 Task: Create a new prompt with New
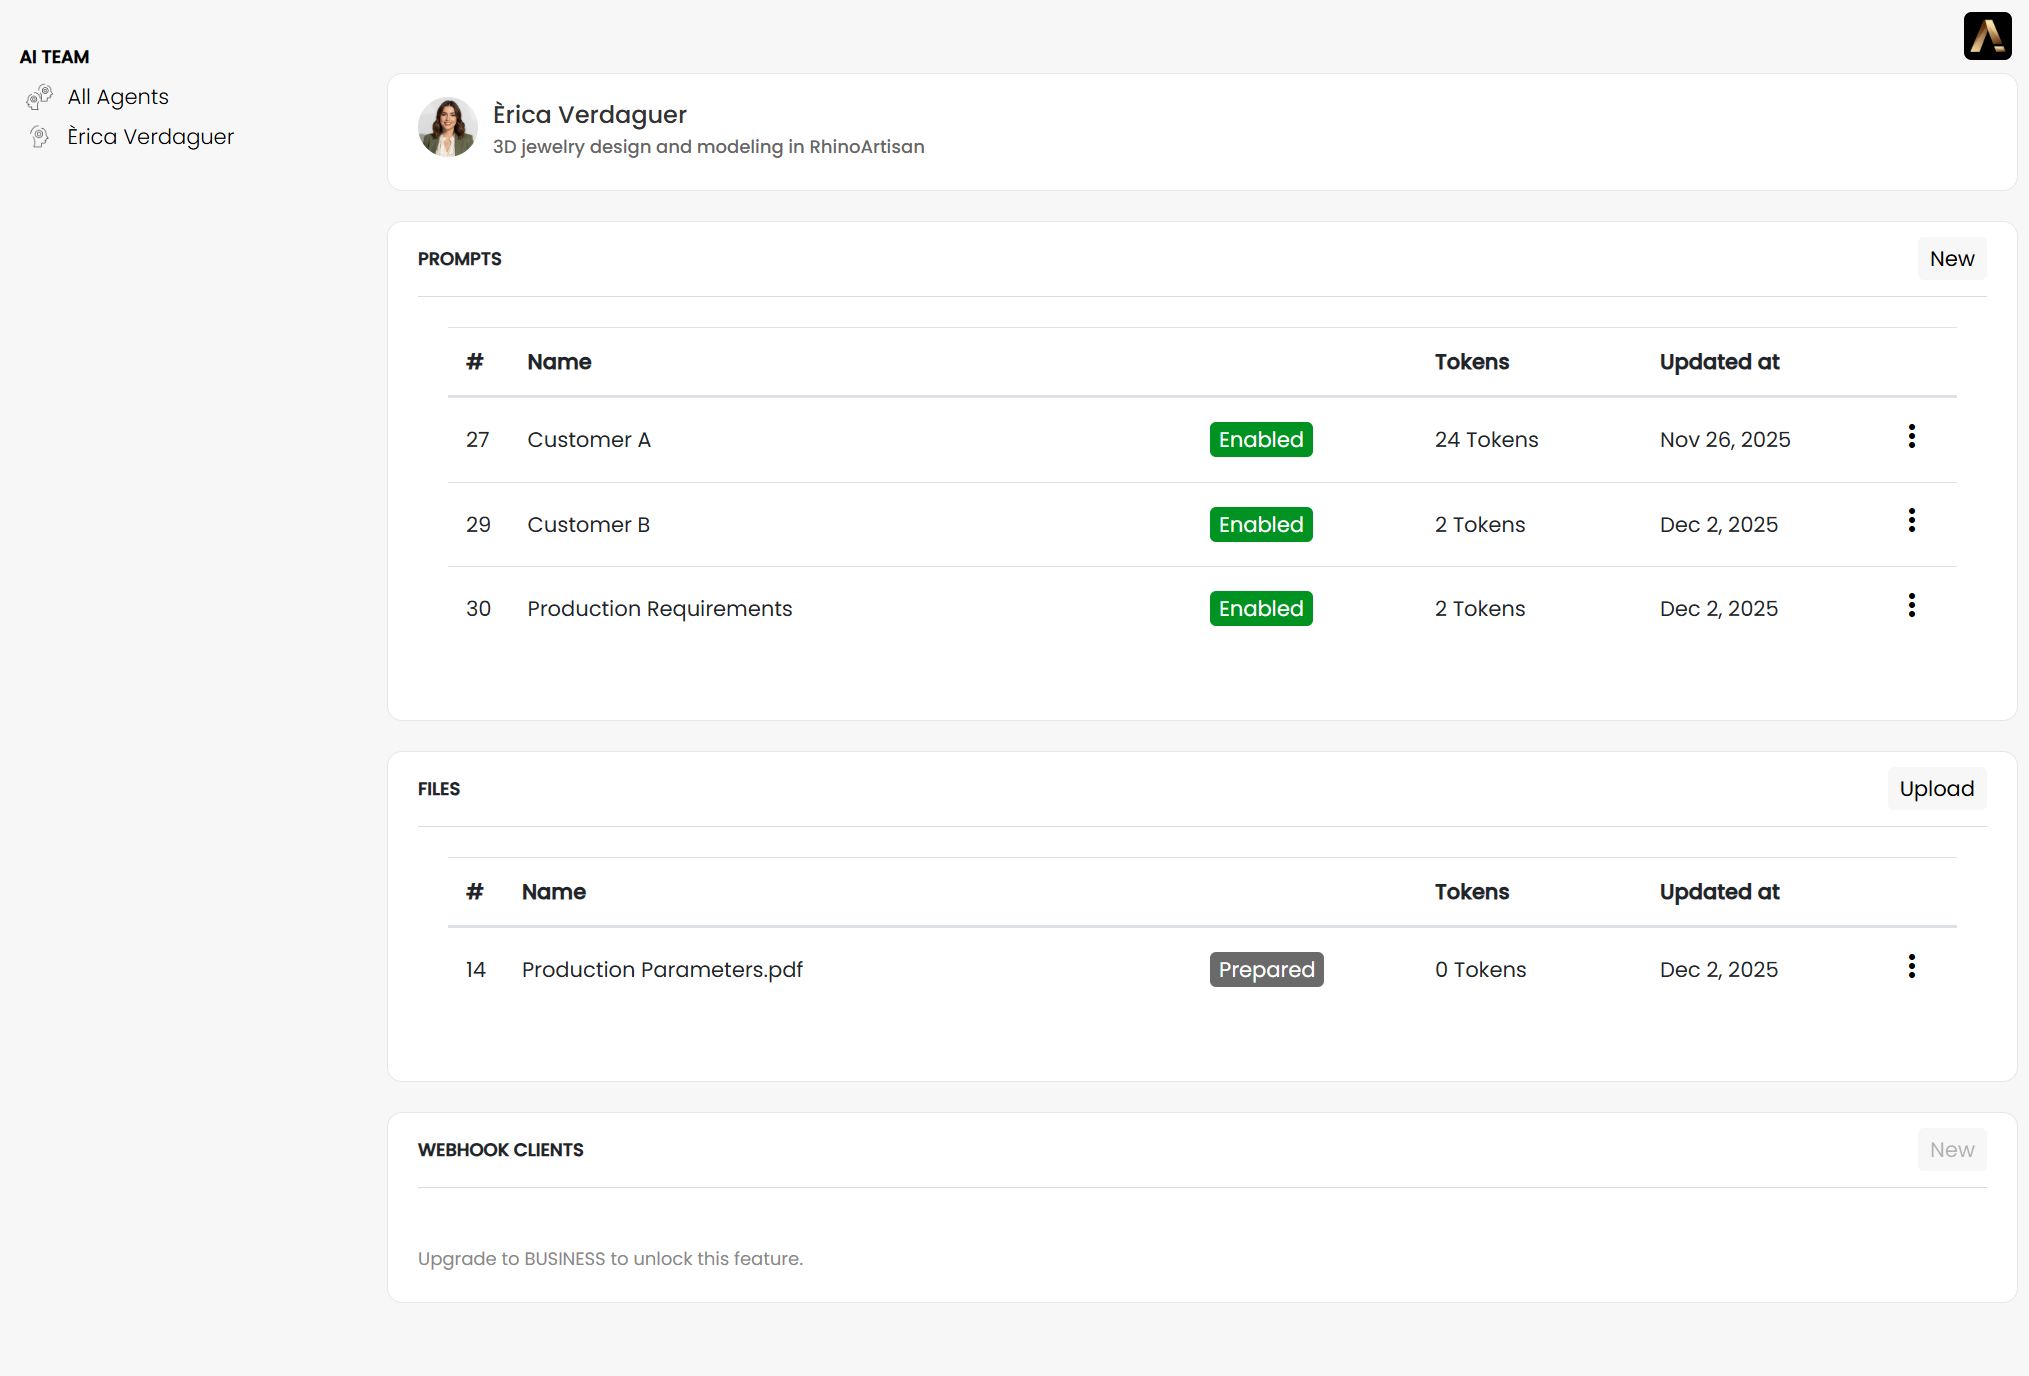pyautogui.click(x=1951, y=259)
